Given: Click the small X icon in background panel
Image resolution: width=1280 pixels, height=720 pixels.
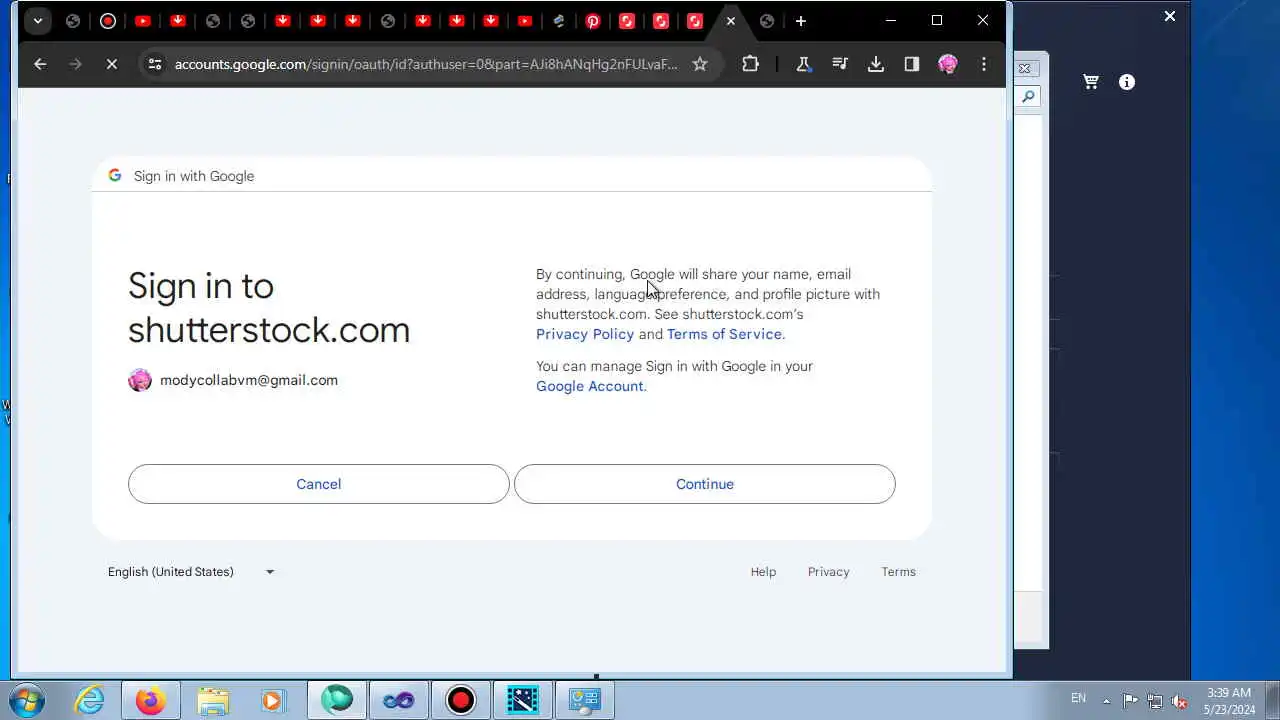Looking at the screenshot, I should tap(1024, 69).
